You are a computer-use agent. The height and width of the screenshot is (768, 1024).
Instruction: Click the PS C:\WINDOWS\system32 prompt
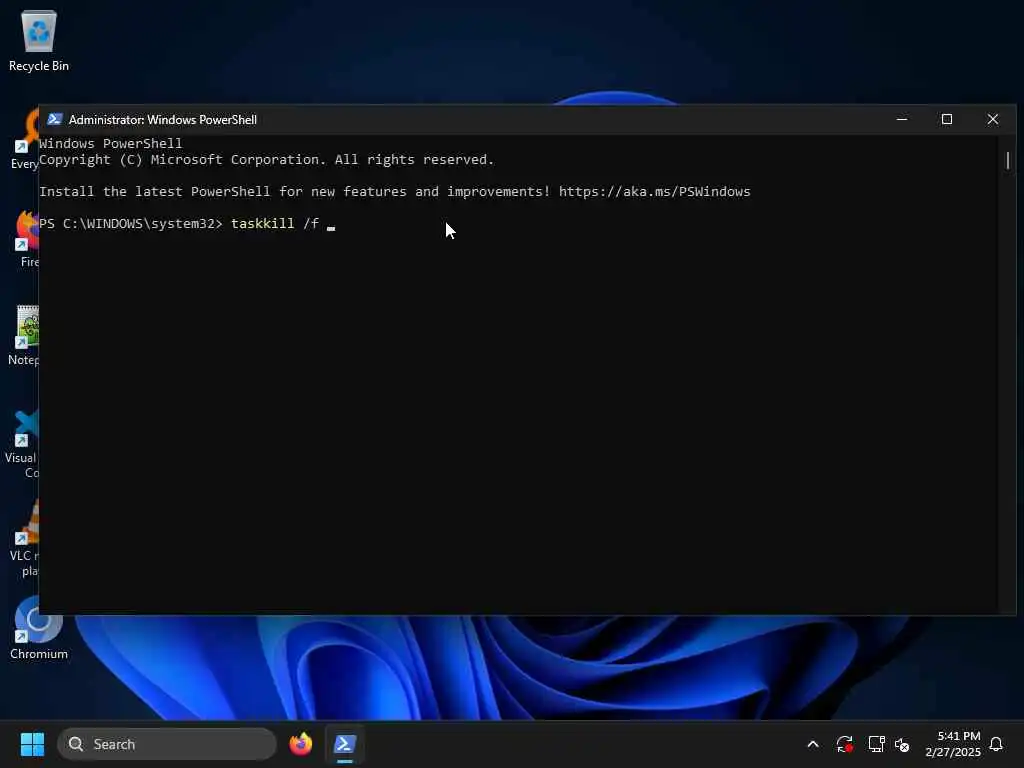pyautogui.click(x=131, y=223)
